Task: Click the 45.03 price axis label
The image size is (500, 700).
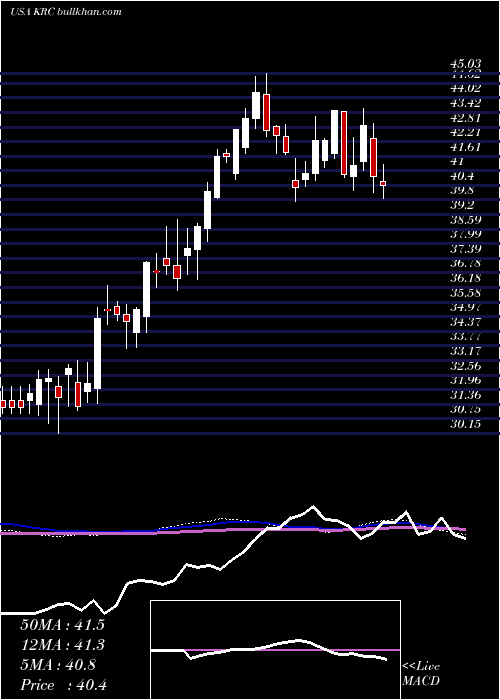Action: (x=465, y=66)
